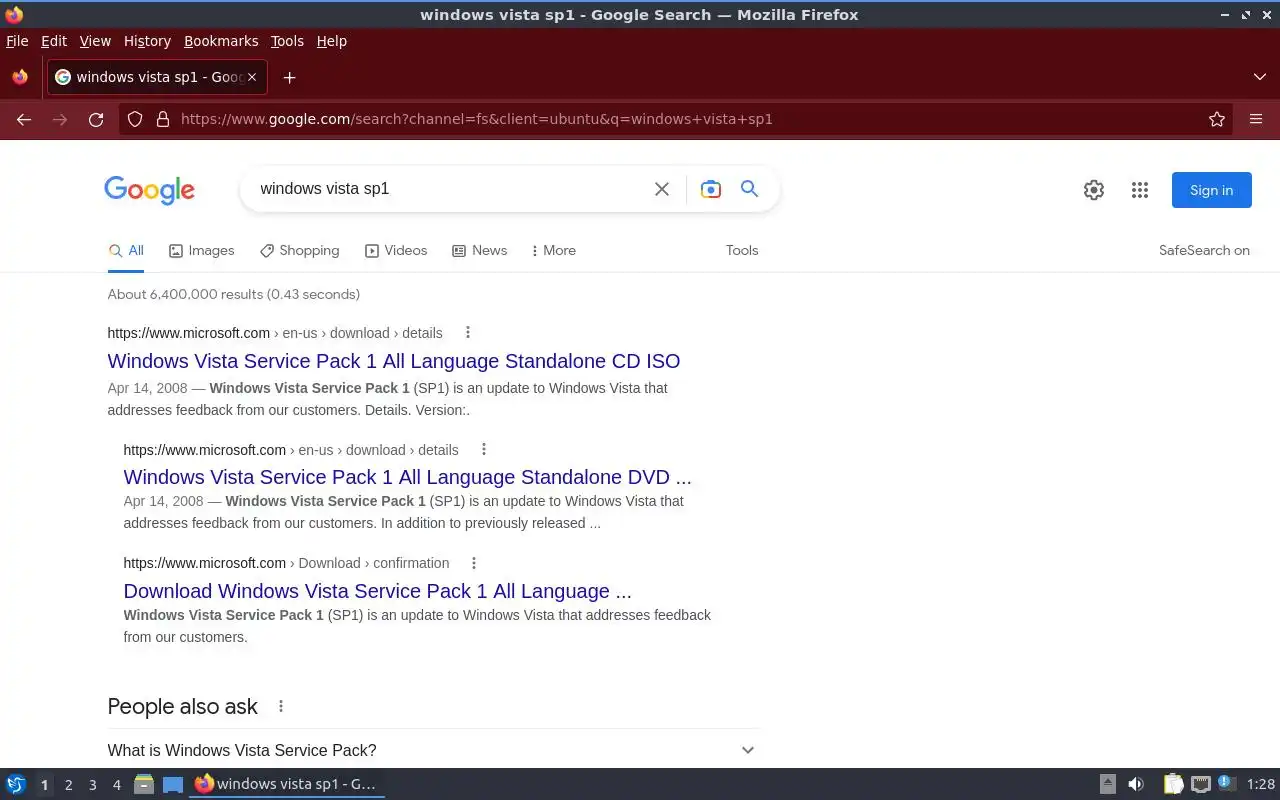Open options dots for Standalone CD ISO result

point(467,333)
